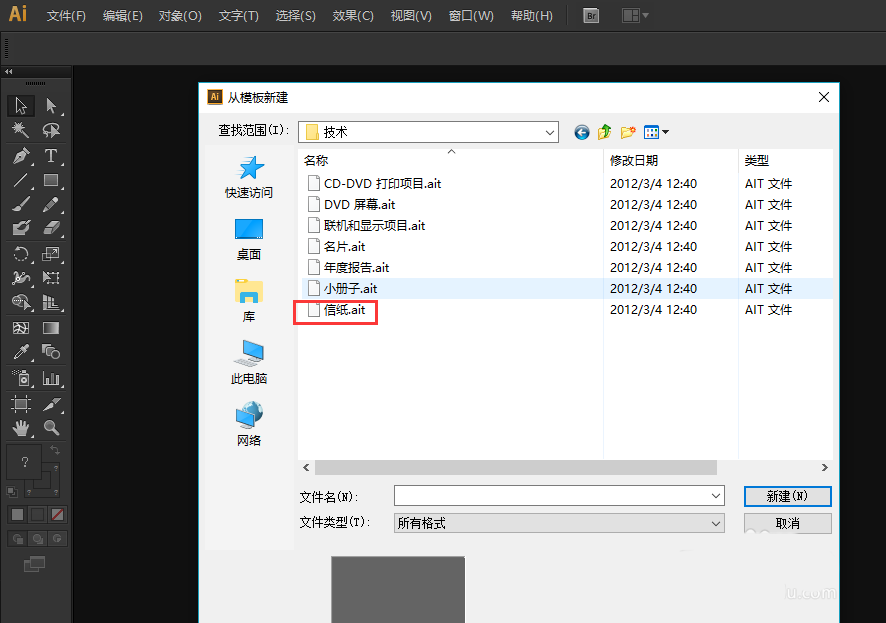Pick the Magic Wand tool

(20, 131)
